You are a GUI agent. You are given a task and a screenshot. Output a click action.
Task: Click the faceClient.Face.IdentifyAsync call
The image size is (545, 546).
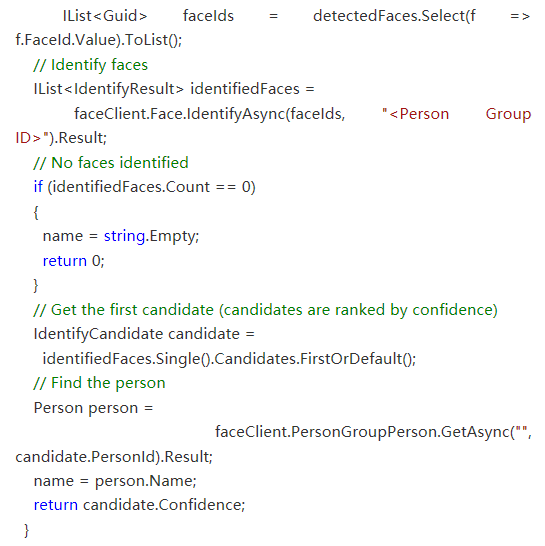click(x=210, y=114)
